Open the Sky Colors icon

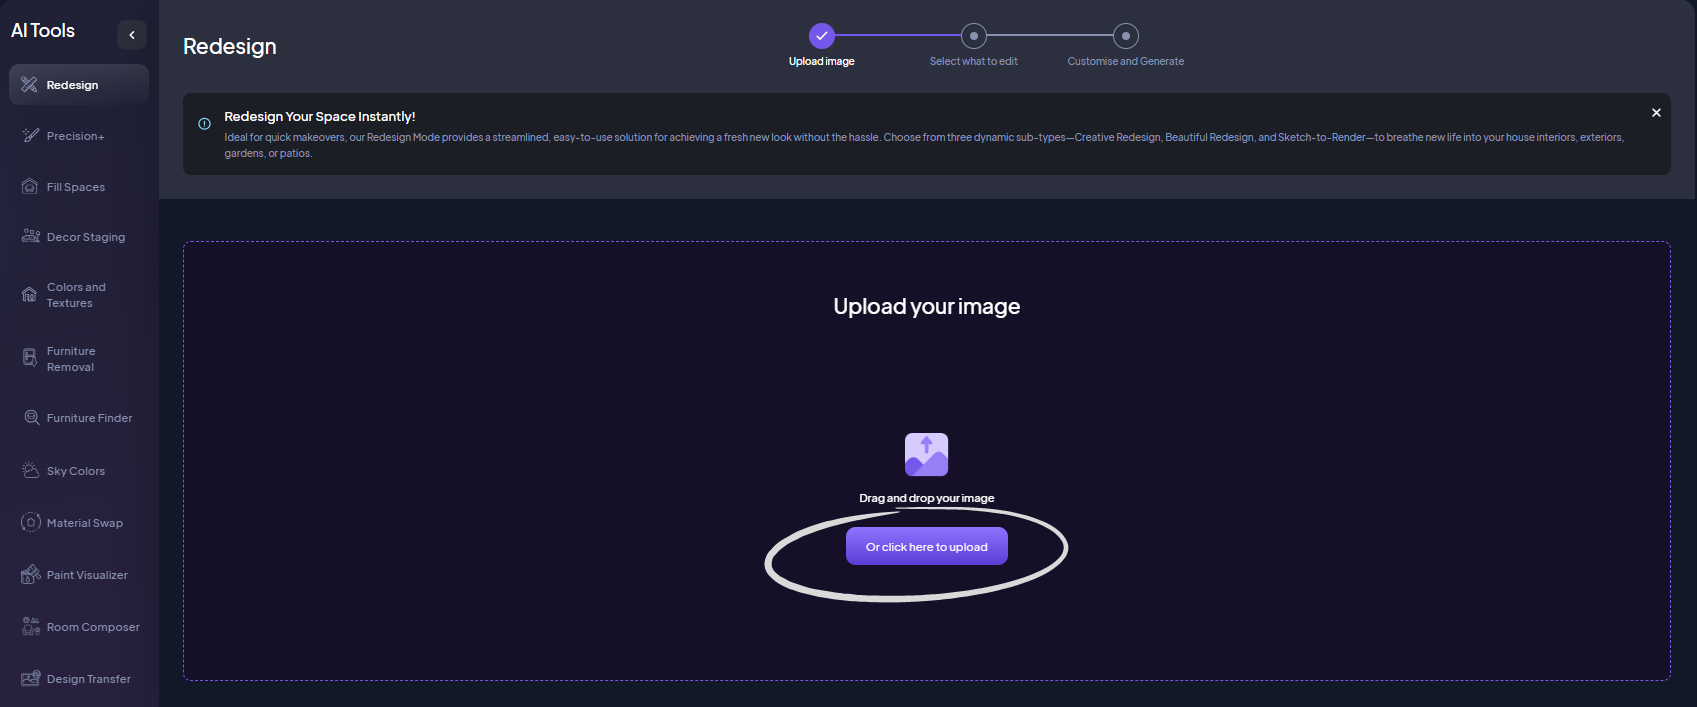(30, 471)
